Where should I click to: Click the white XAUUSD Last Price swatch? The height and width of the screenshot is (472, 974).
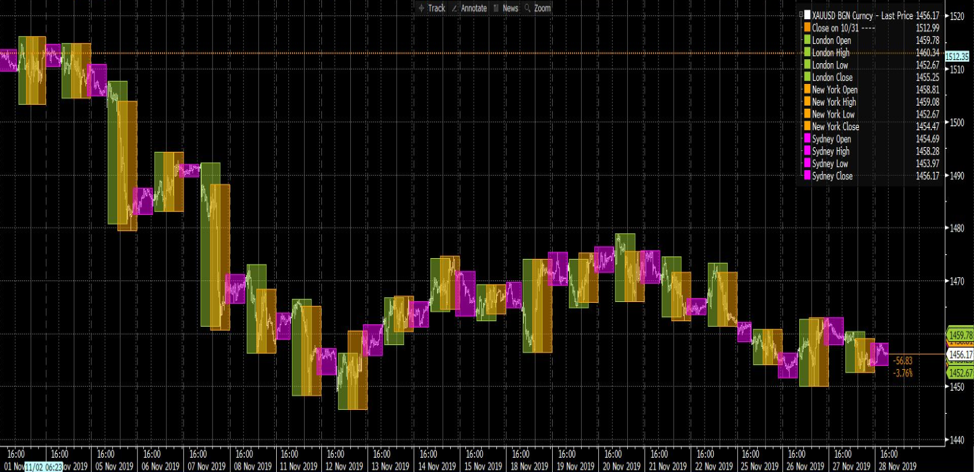point(805,16)
